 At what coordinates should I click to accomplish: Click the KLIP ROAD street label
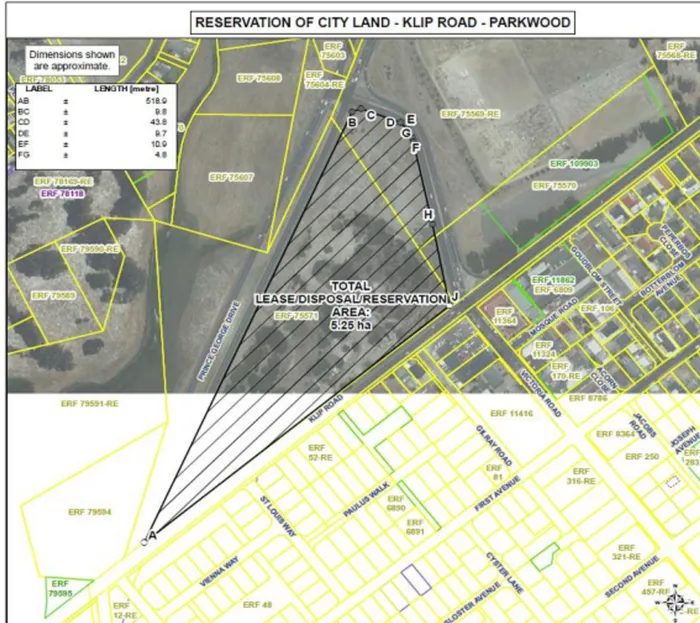pos(326,408)
